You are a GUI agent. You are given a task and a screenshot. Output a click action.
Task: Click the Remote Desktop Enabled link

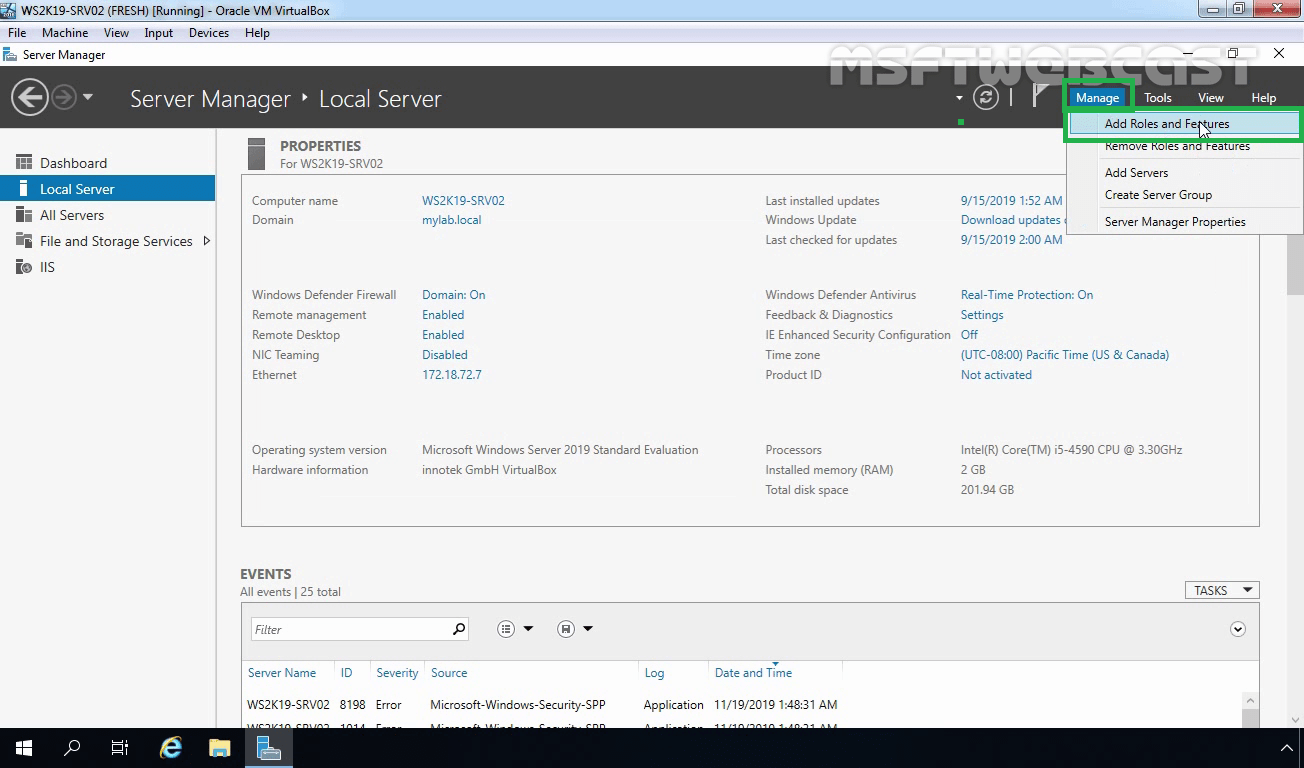tap(443, 334)
